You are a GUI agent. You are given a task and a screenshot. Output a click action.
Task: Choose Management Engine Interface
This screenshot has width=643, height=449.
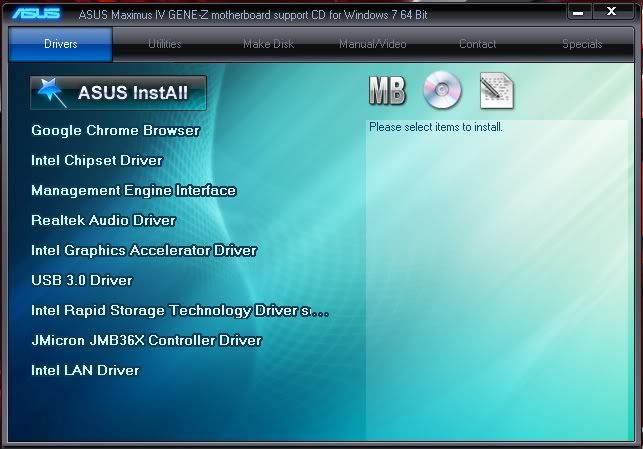(x=134, y=191)
